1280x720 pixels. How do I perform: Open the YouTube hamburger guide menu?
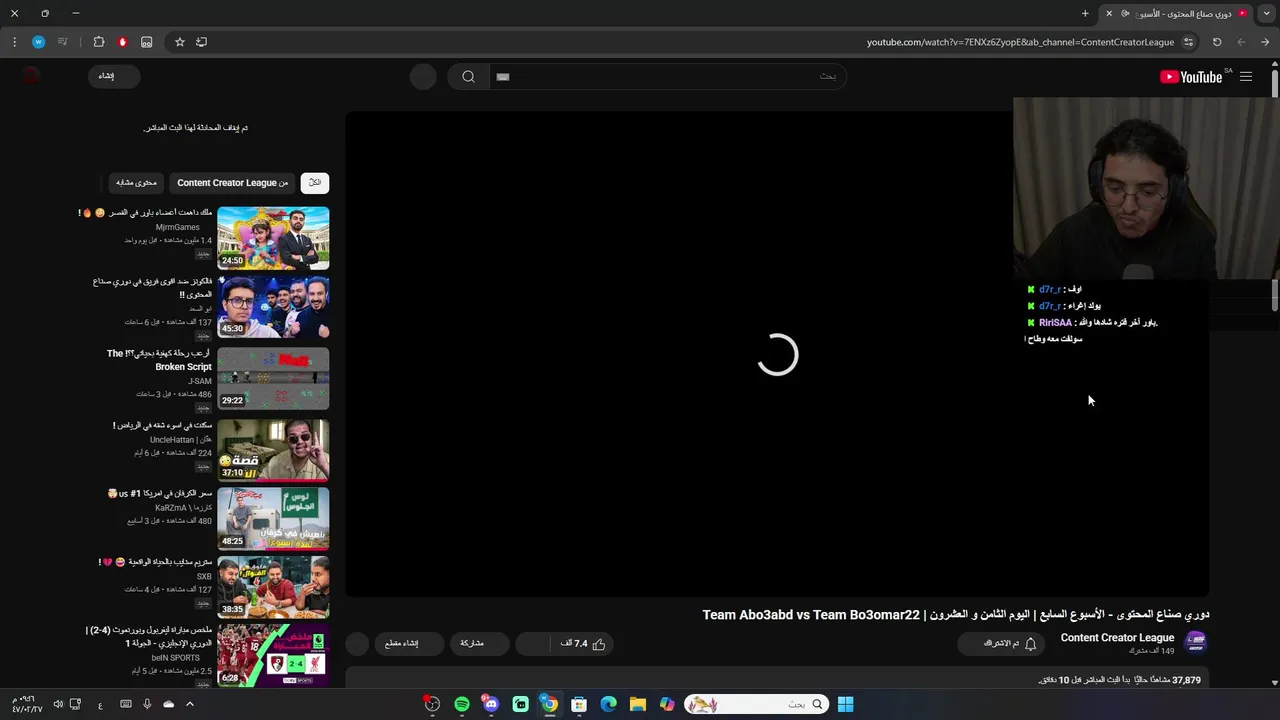coord(1246,77)
